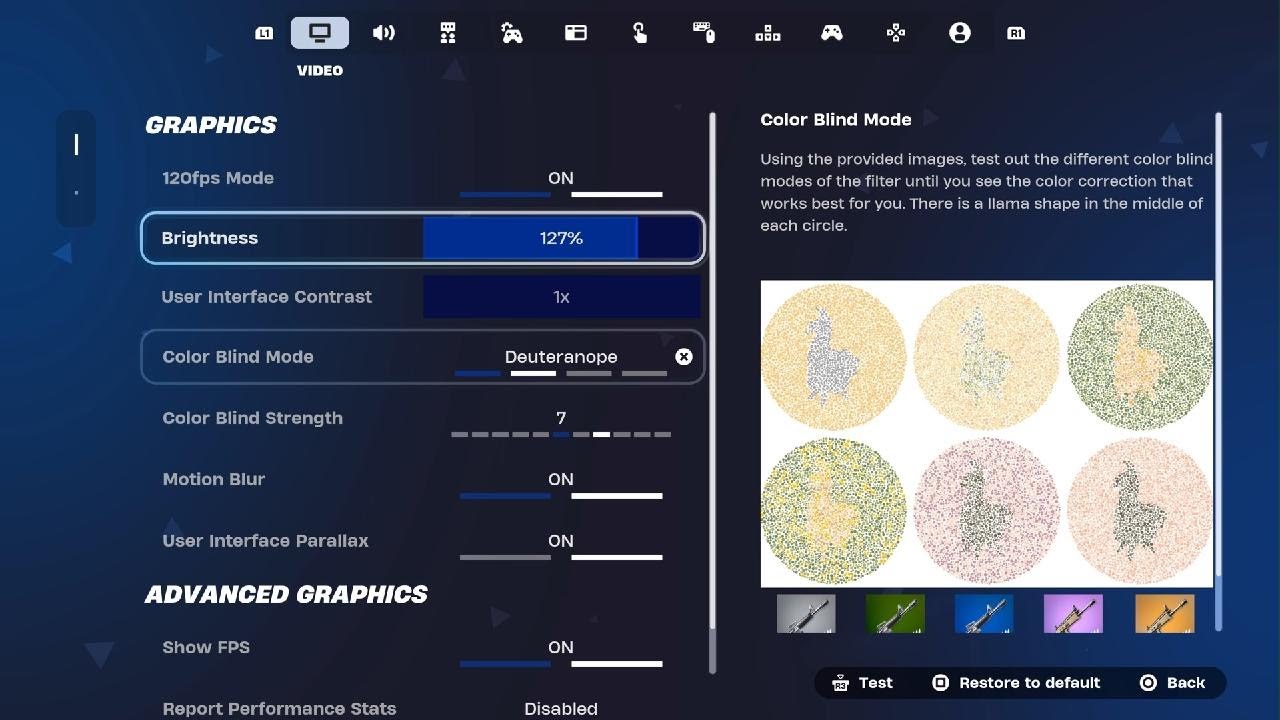
Task: Toggle the 120fps Mode switch
Action: tap(561, 184)
